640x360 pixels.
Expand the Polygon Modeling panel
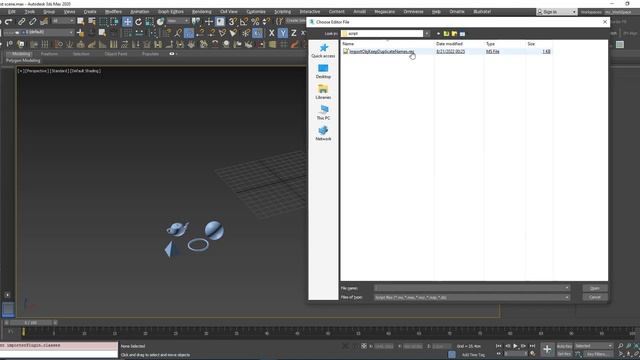point(23,60)
